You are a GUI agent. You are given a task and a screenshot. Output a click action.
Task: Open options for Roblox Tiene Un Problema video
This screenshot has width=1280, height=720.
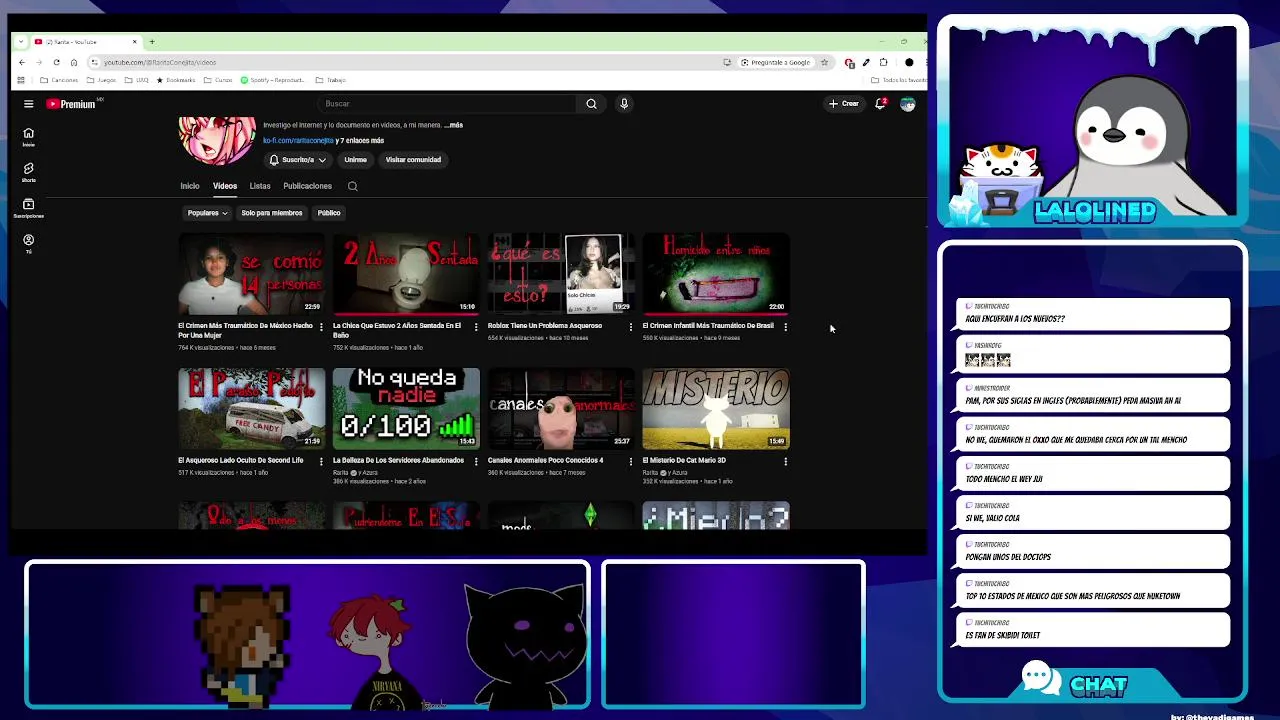[630, 327]
